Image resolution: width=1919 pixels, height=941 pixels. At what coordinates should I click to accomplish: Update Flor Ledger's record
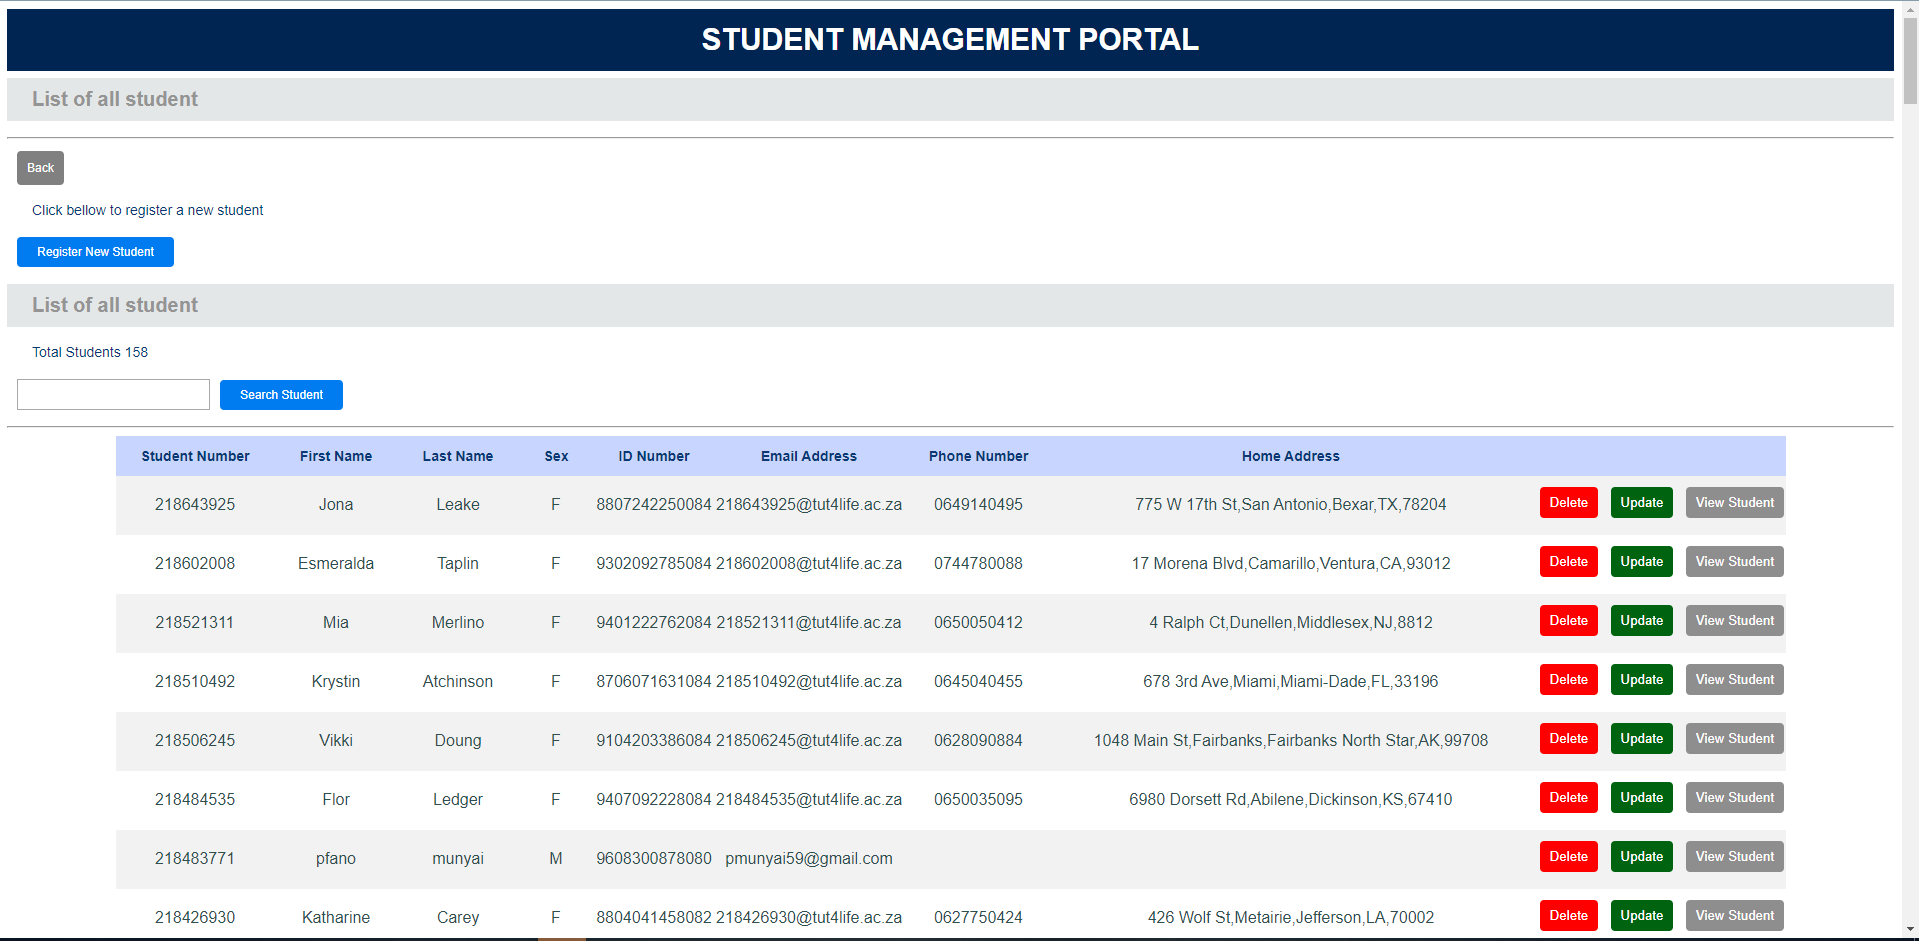click(1641, 798)
